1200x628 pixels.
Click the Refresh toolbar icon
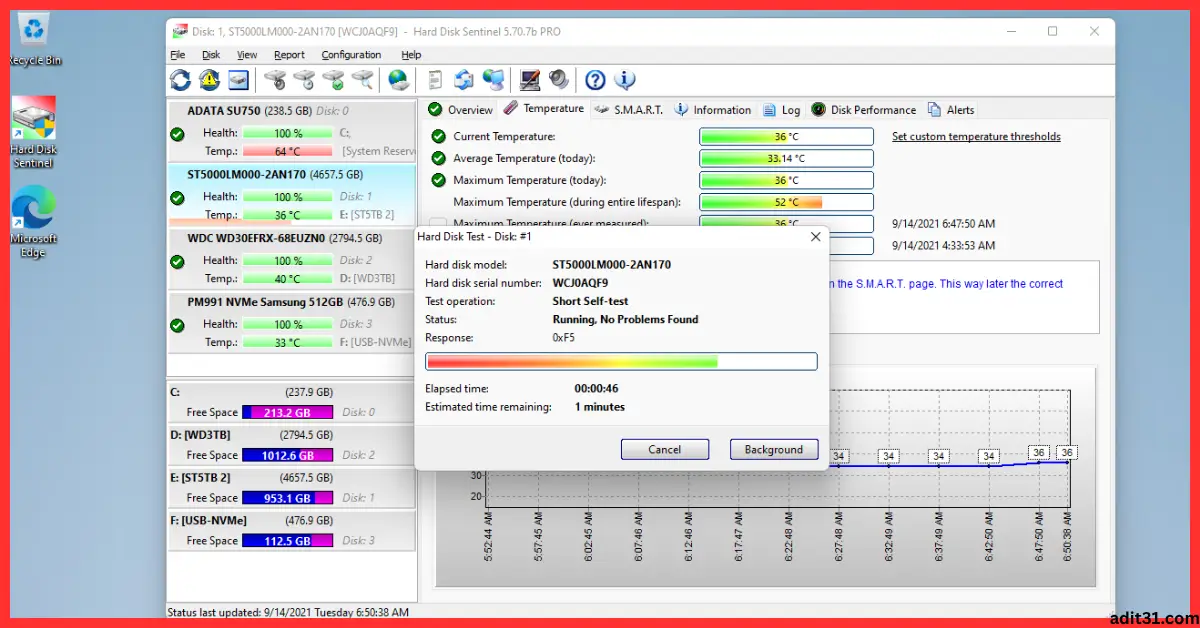click(x=180, y=80)
